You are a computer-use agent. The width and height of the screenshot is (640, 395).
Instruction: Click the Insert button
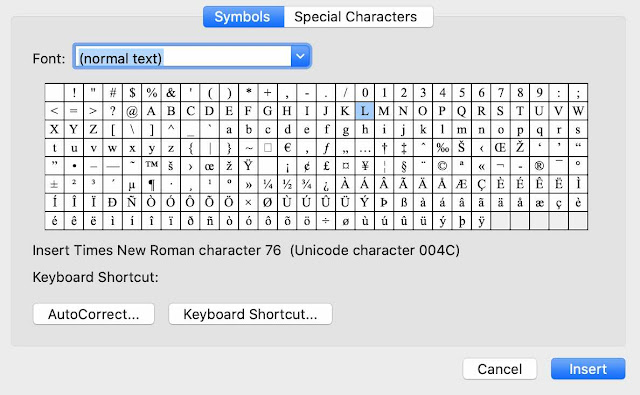[588, 369]
